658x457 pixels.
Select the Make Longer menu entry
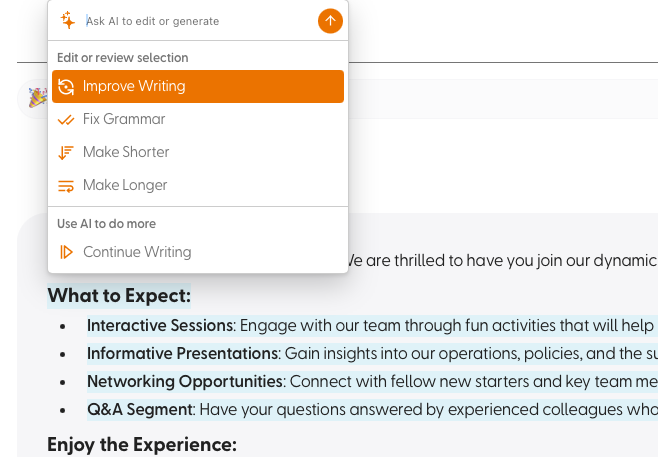[x=198, y=185]
